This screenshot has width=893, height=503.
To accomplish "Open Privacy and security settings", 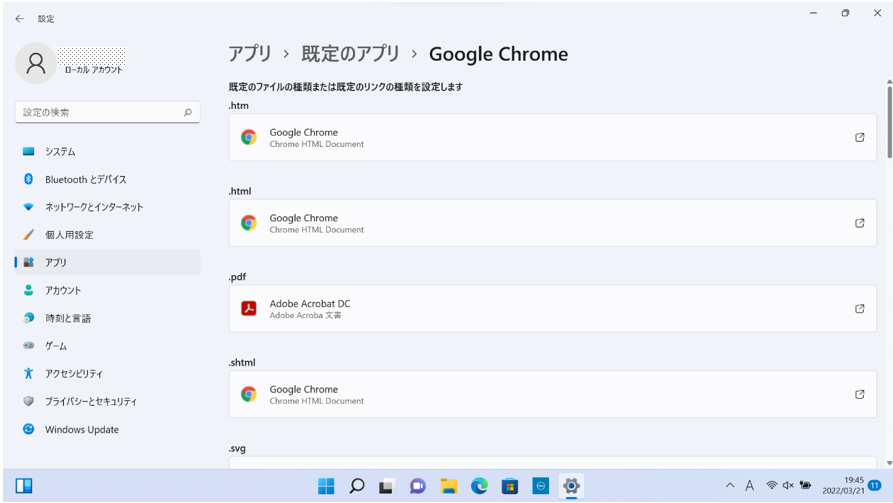I will tap(108, 402).
